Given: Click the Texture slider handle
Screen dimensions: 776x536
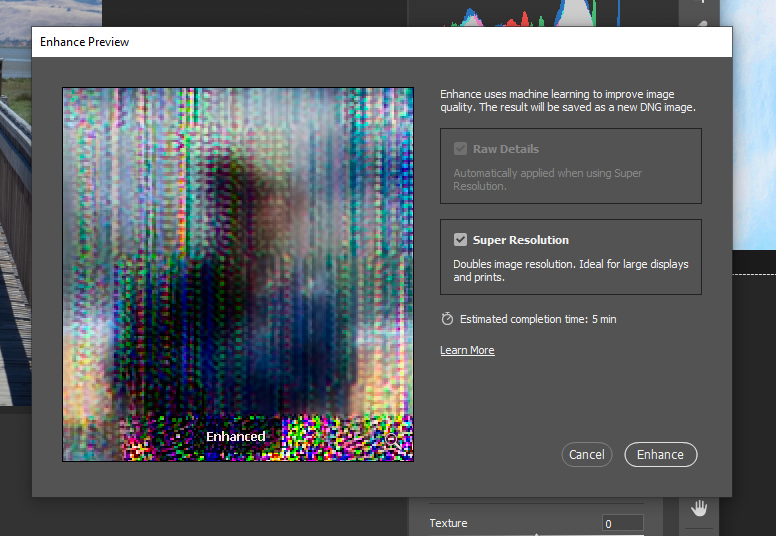Looking at the screenshot, I should point(537,533).
